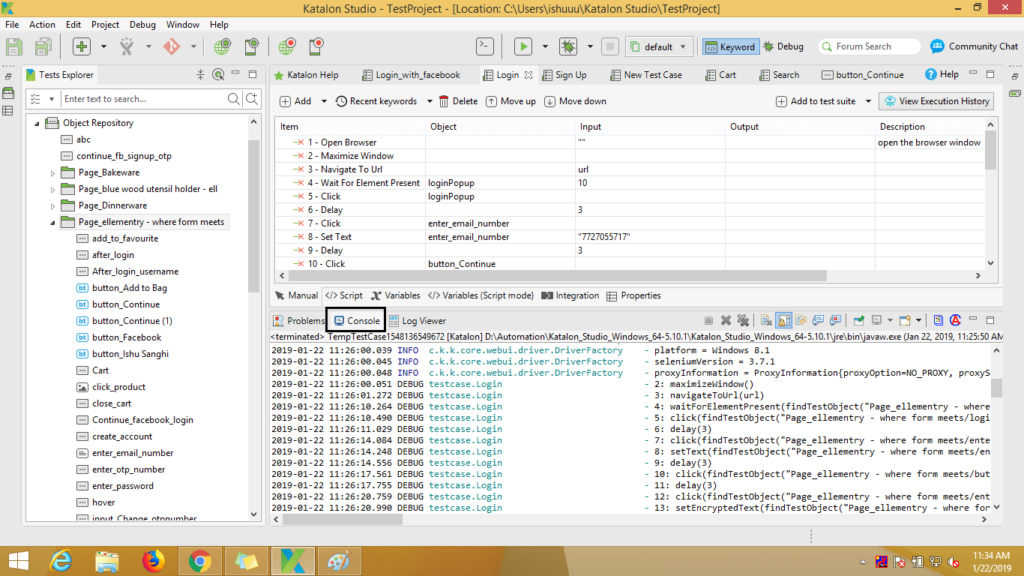Toggle the Keyword perspective button
1024x576 pixels.
(x=730, y=46)
